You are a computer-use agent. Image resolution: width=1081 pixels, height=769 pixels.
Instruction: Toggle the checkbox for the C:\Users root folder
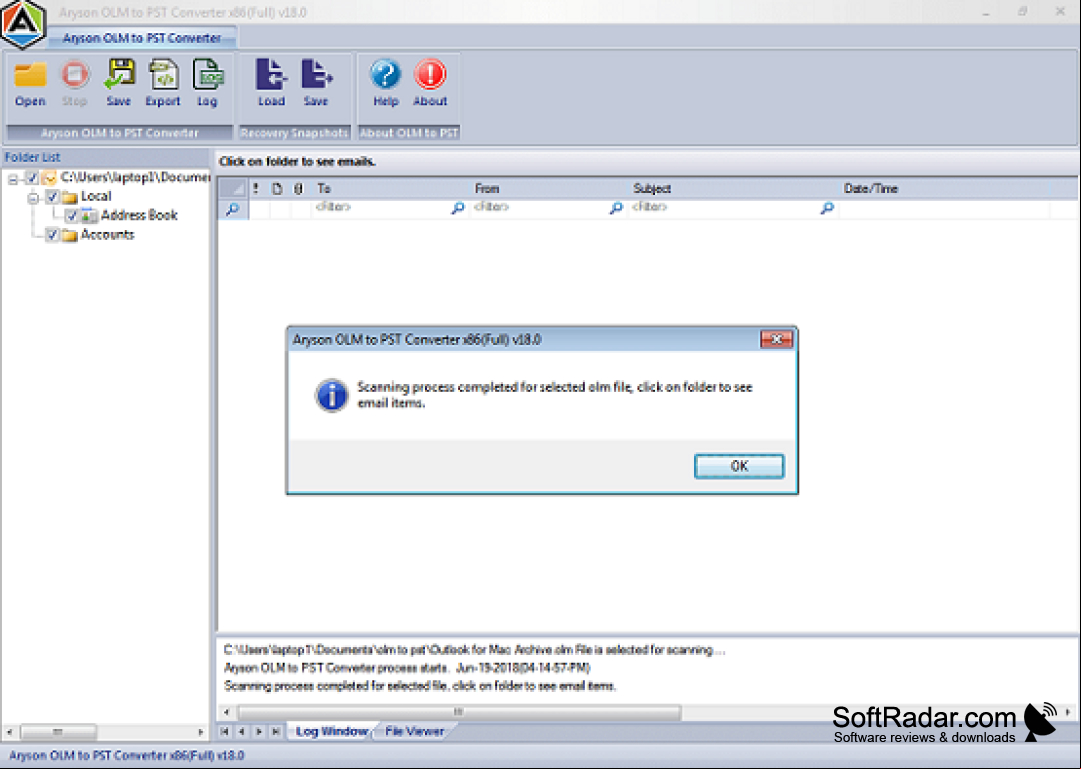pyautogui.click(x=32, y=178)
